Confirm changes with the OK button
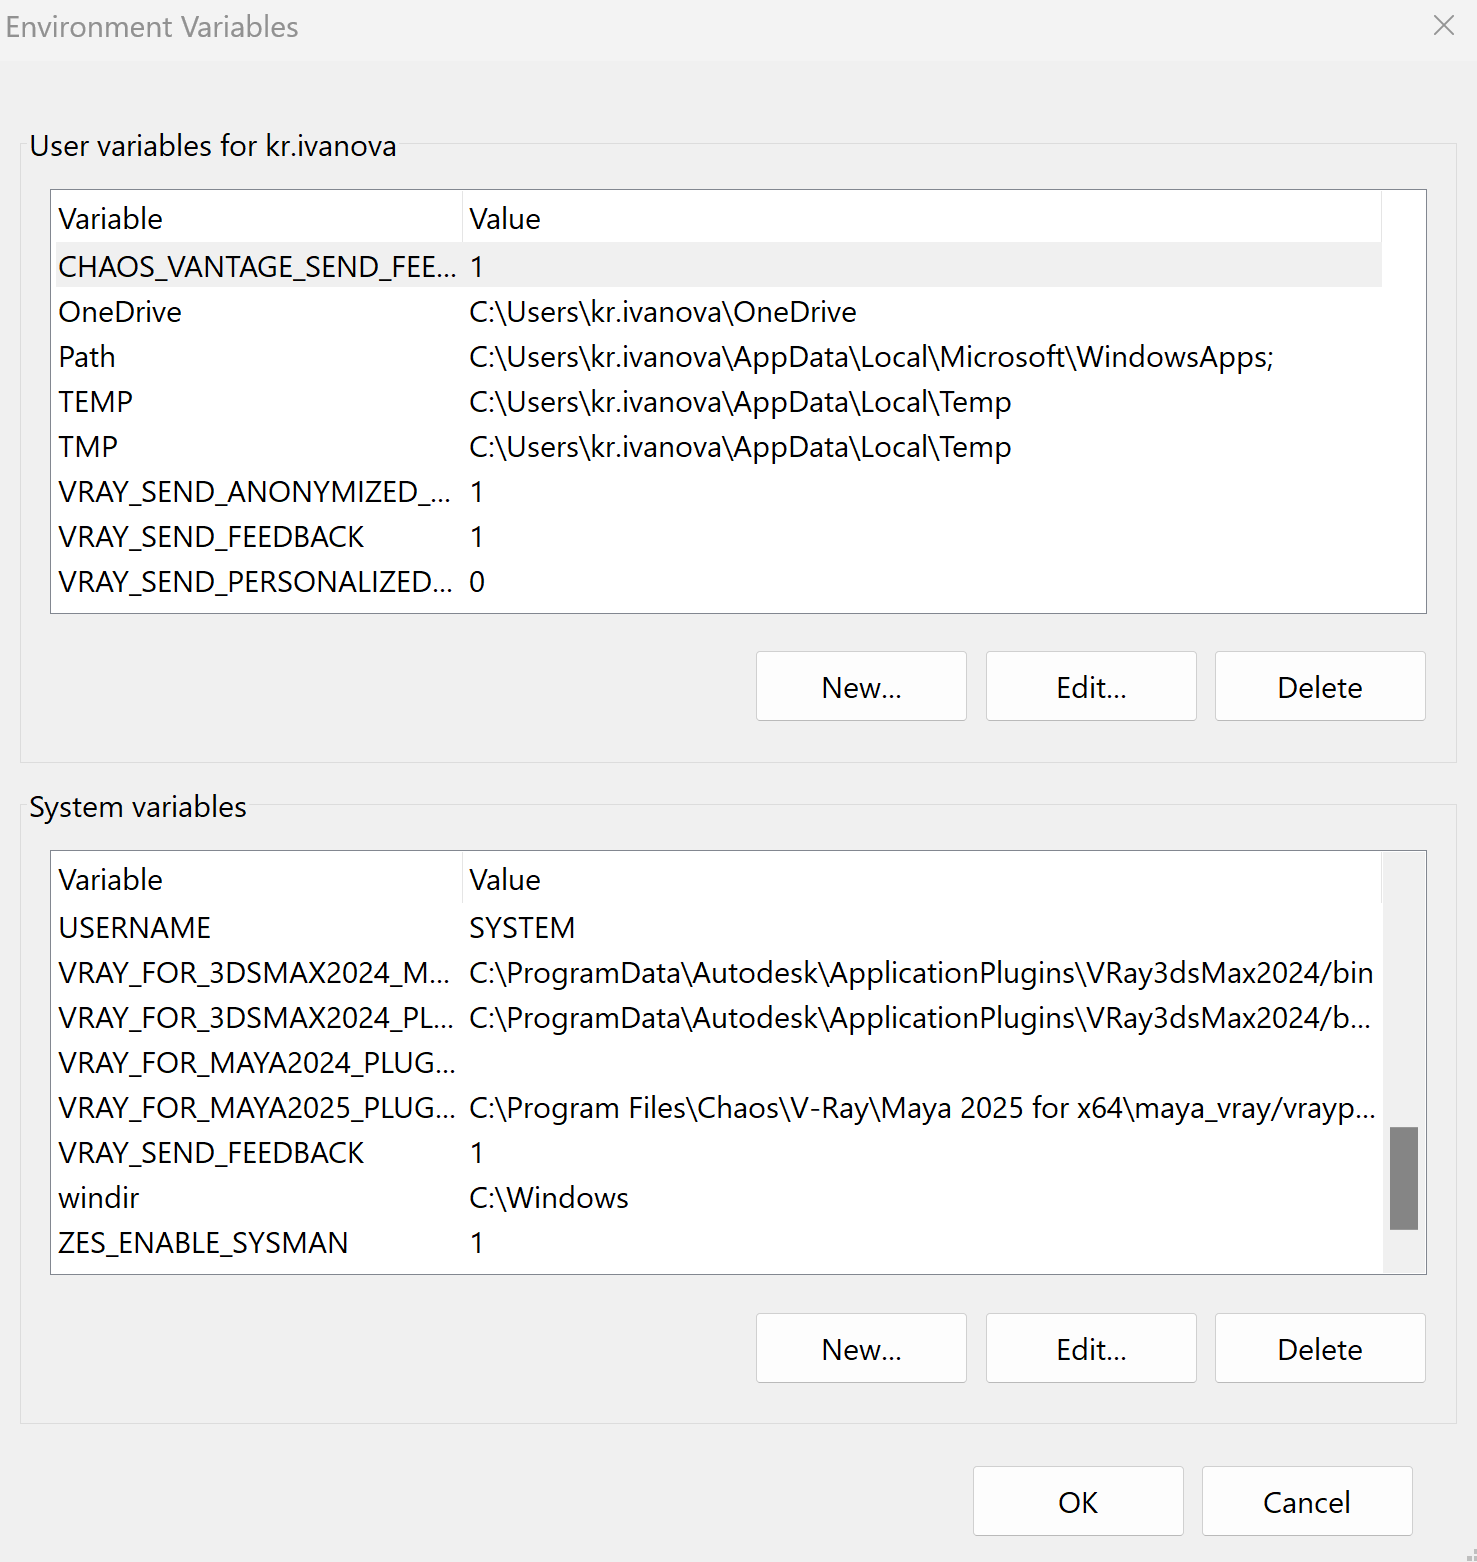Viewport: 1477px width, 1562px height. click(1078, 1501)
